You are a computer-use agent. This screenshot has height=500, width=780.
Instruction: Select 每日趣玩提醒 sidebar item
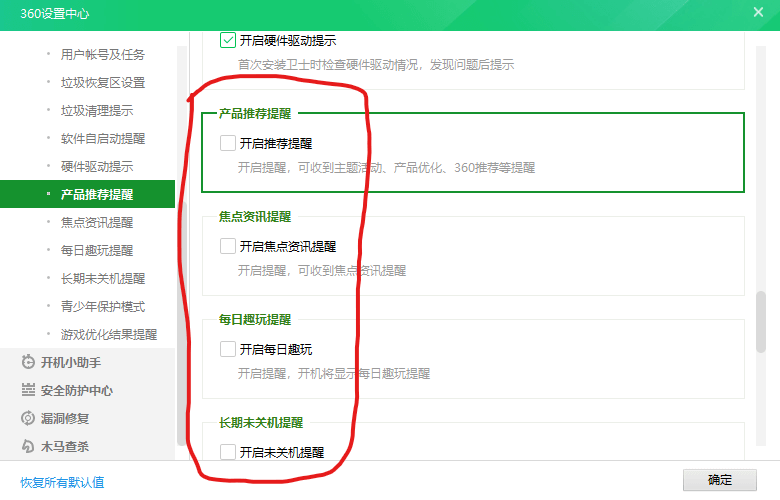(97, 250)
